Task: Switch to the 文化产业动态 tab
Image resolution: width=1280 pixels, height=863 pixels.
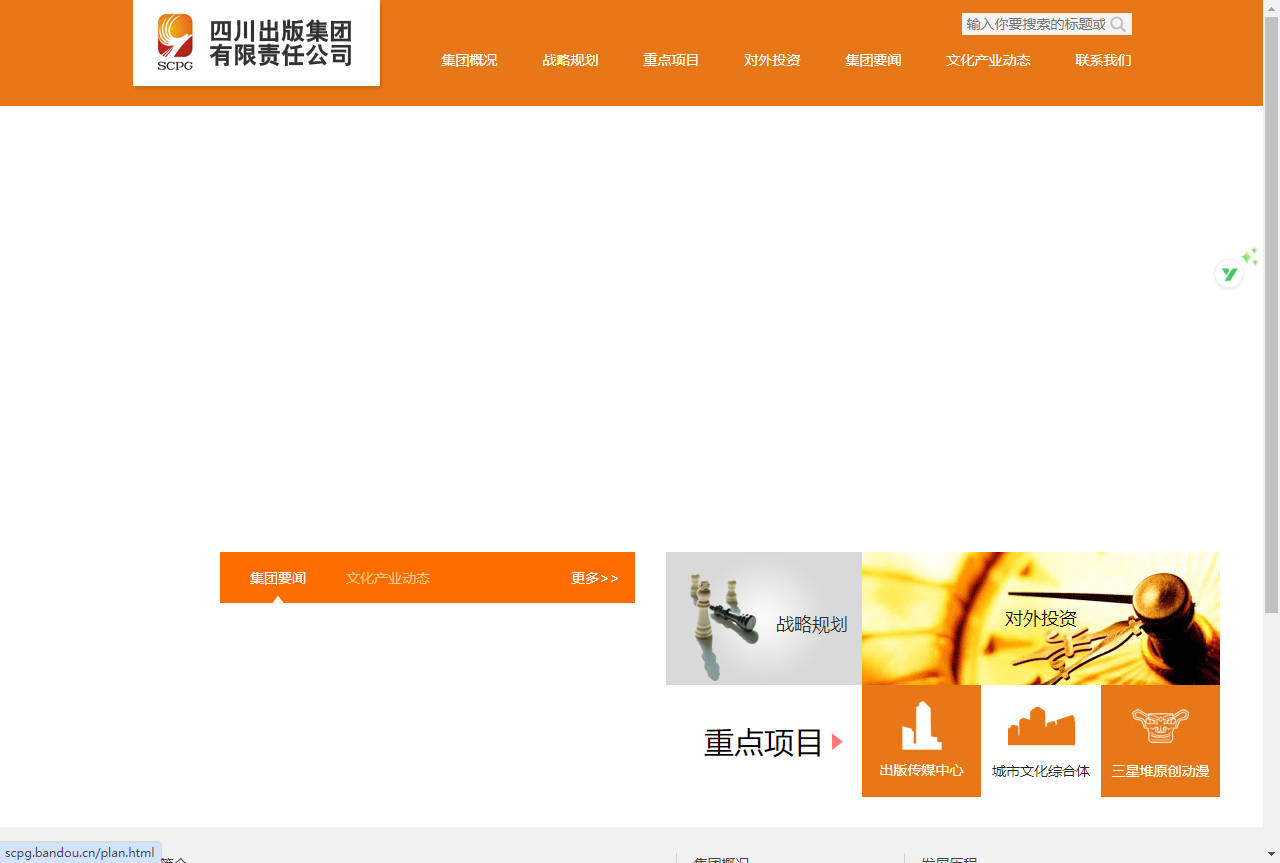Action: tap(387, 577)
